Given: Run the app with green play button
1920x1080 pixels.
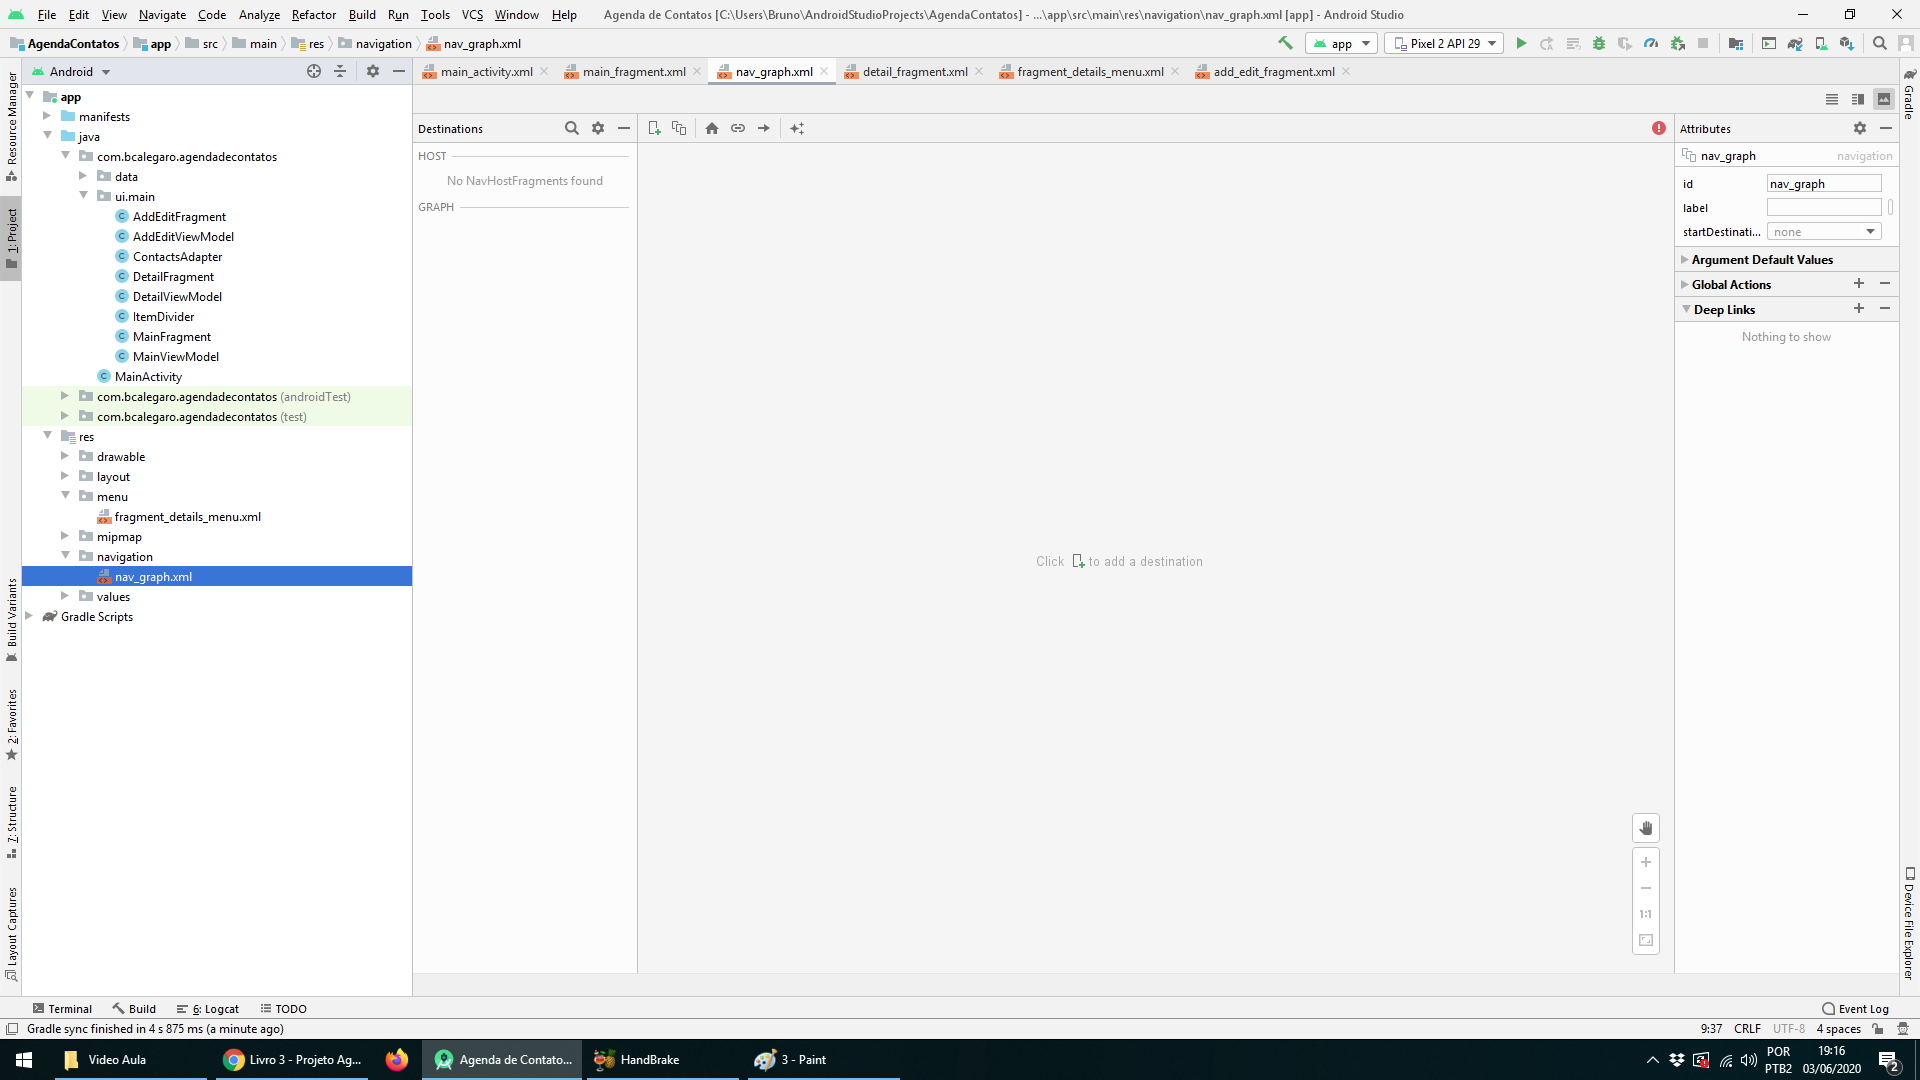Looking at the screenshot, I should click(x=1521, y=44).
